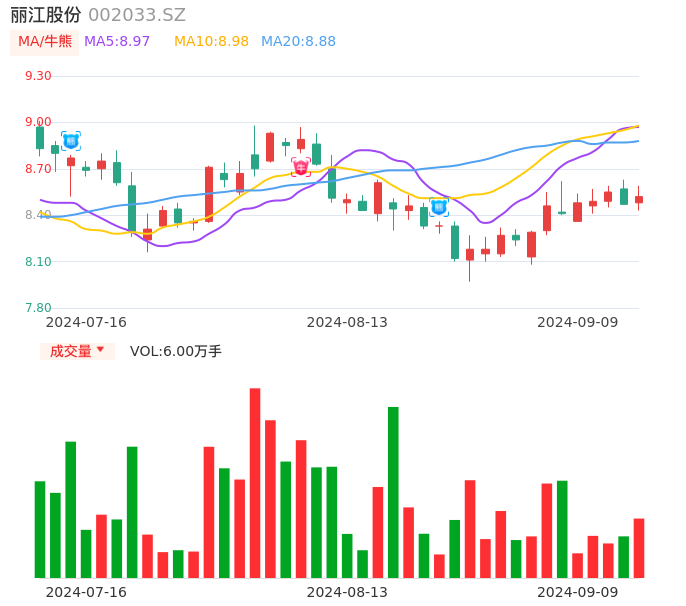Viewport: 686px width, 606px height.
Task: Click the blue bear marker near 8.40 in late August
Action: tap(438, 207)
